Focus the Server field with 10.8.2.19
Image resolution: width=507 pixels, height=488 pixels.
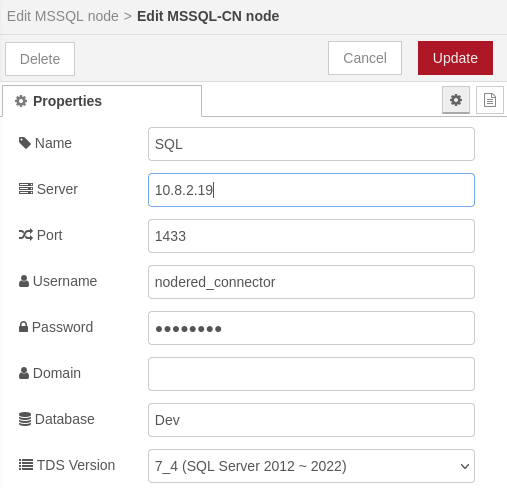pyautogui.click(x=311, y=190)
